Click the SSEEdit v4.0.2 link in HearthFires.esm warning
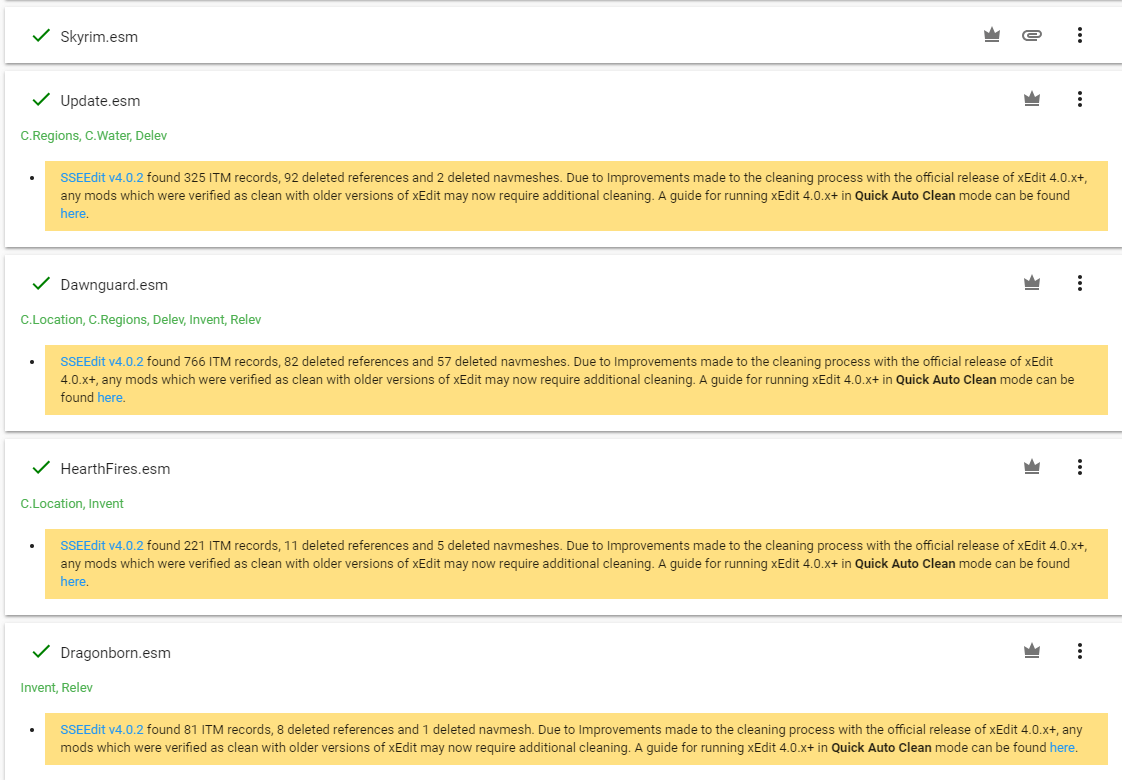The height and width of the screenshot is (780, 1122). (102, 546)
